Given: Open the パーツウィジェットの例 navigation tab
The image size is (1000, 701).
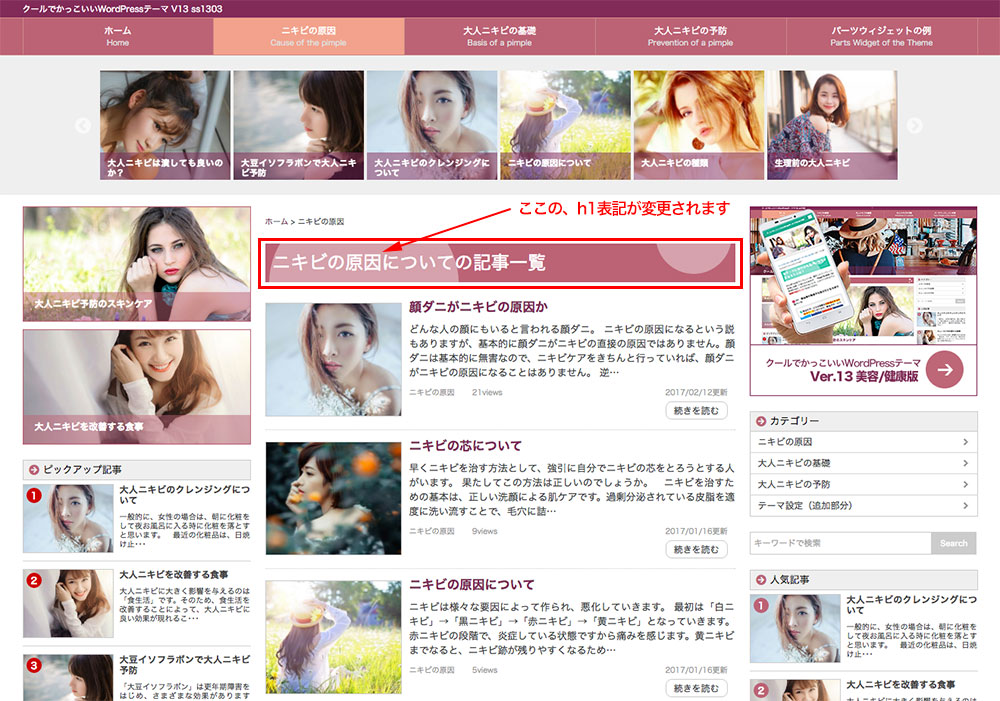Looking at the screenshot, I should (x=881, y=36).
